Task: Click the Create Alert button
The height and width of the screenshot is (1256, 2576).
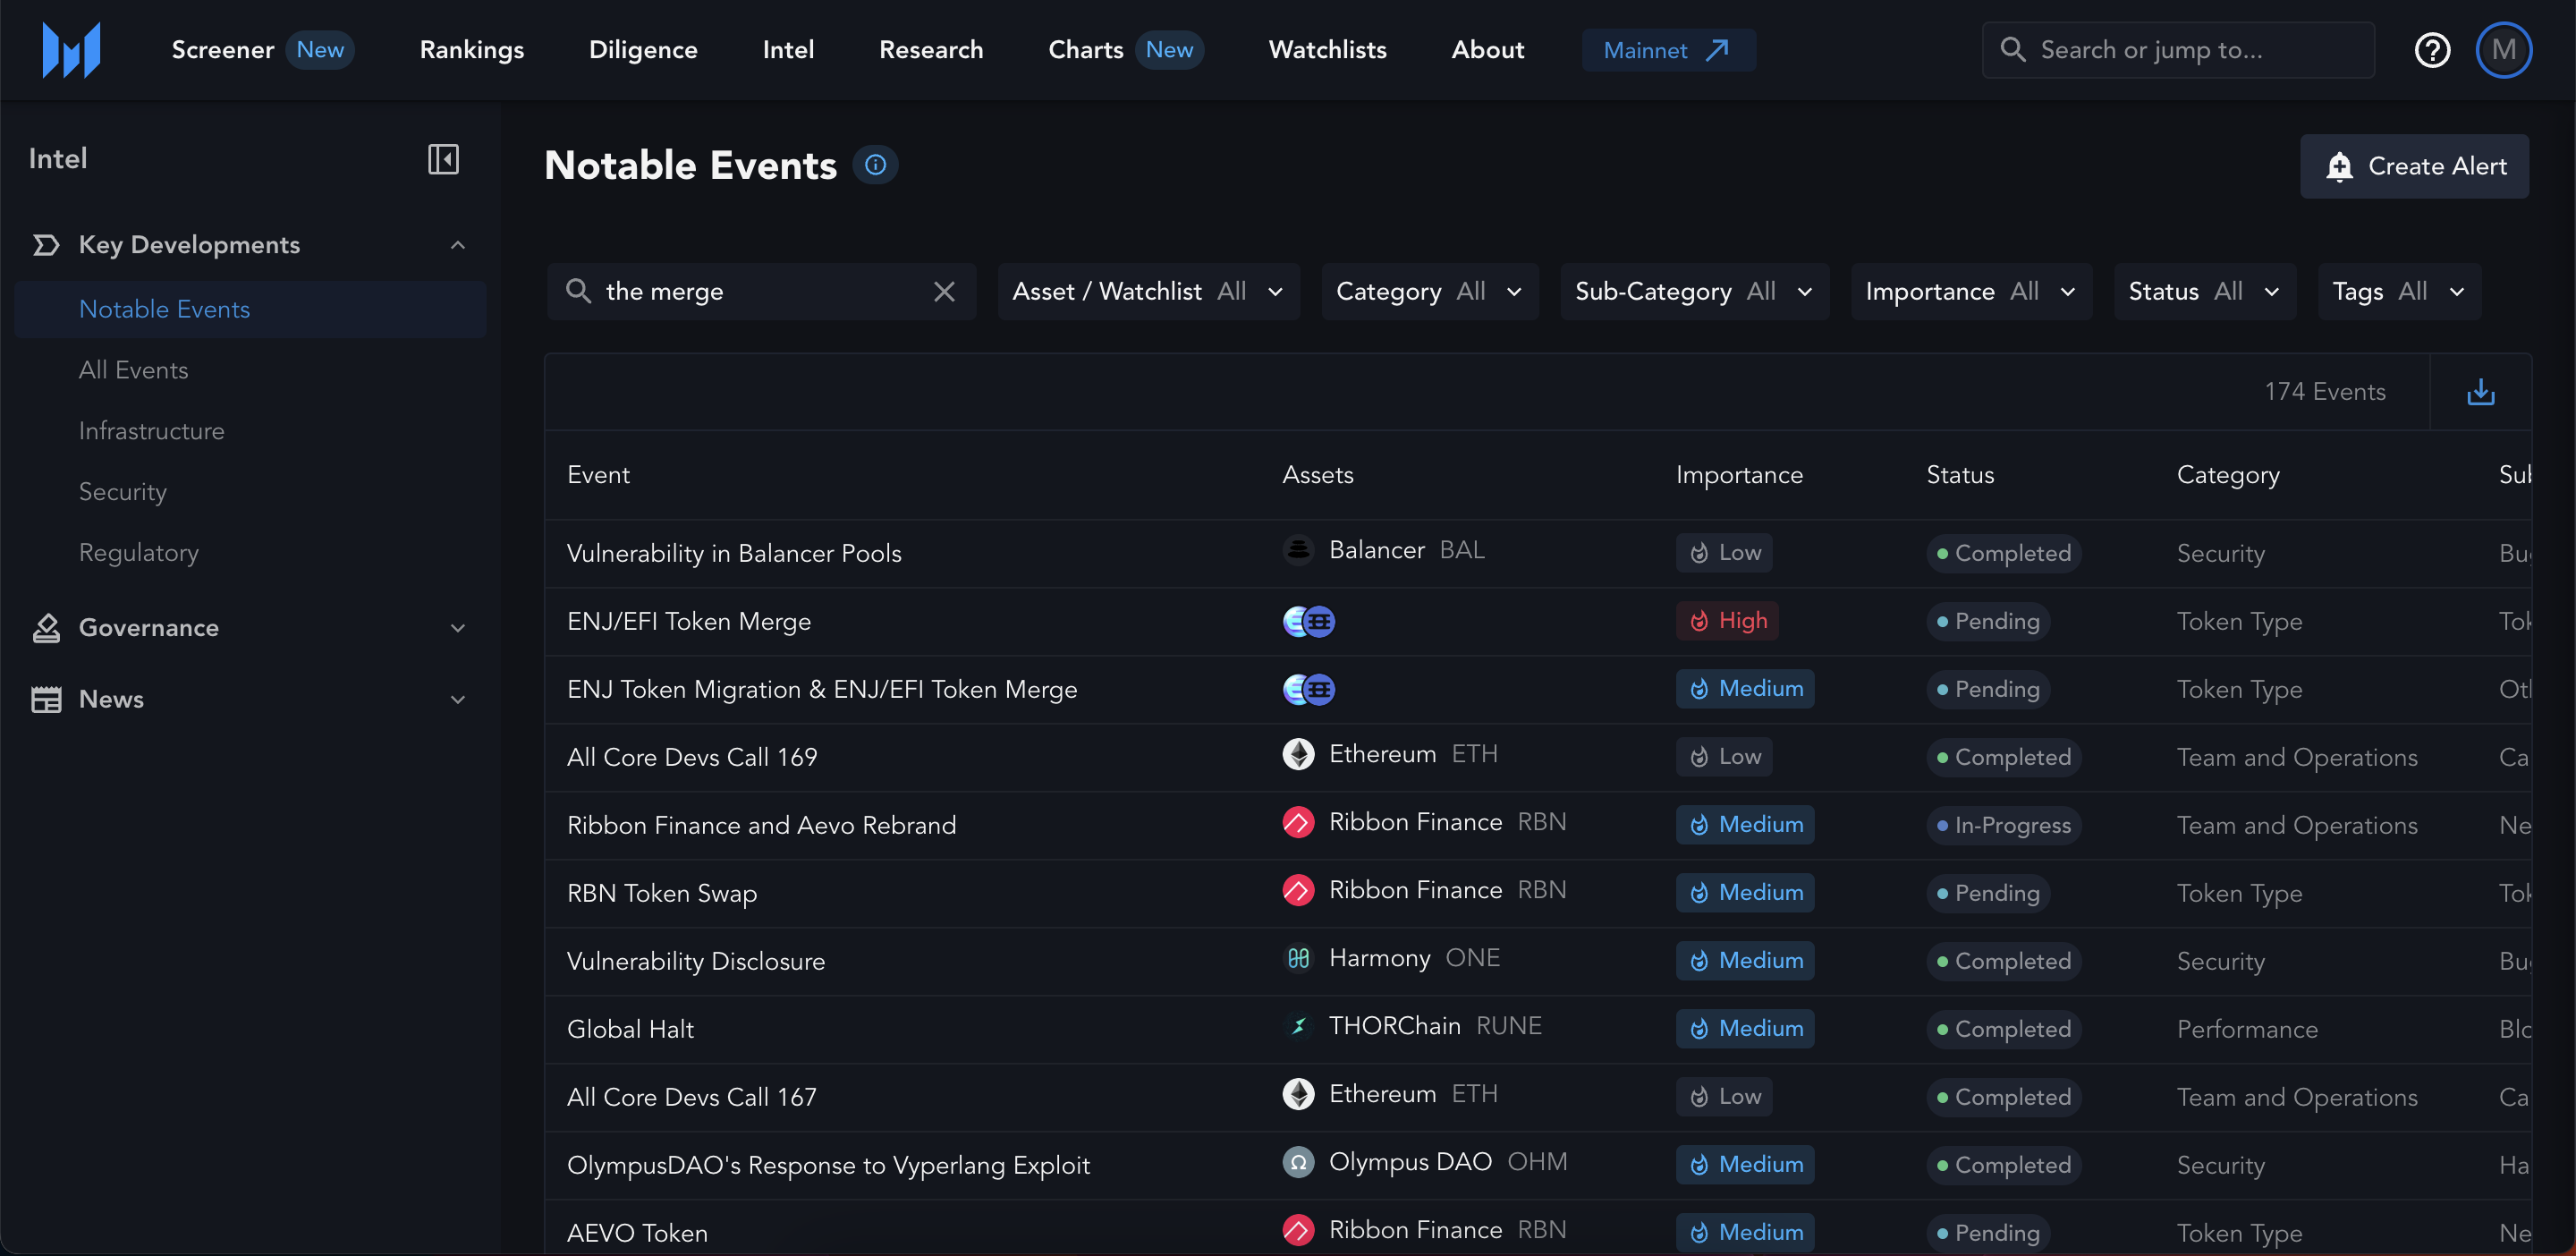Action: coord(2414,166)
